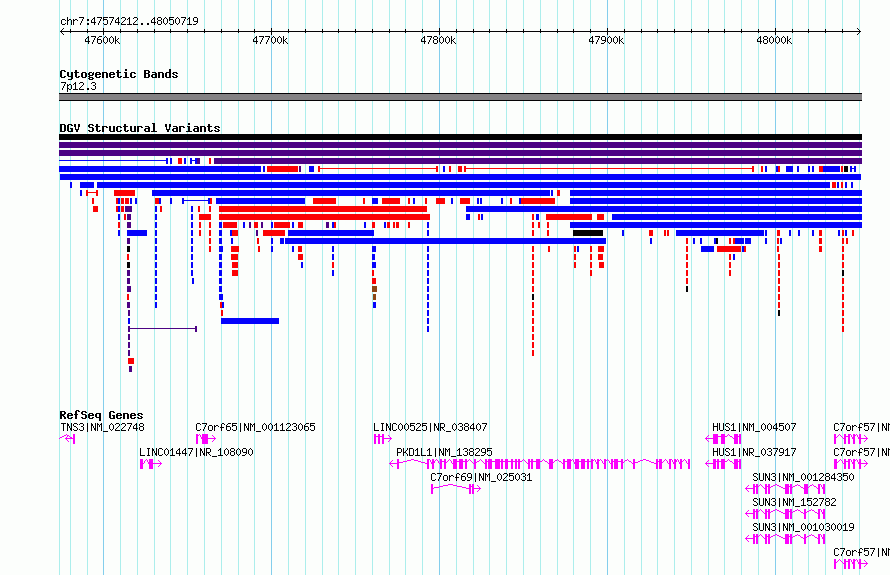Screen dimensions: 890x575
Task: Open the PKD1L1|NM_138295 gene label
Action: [444, 452]
